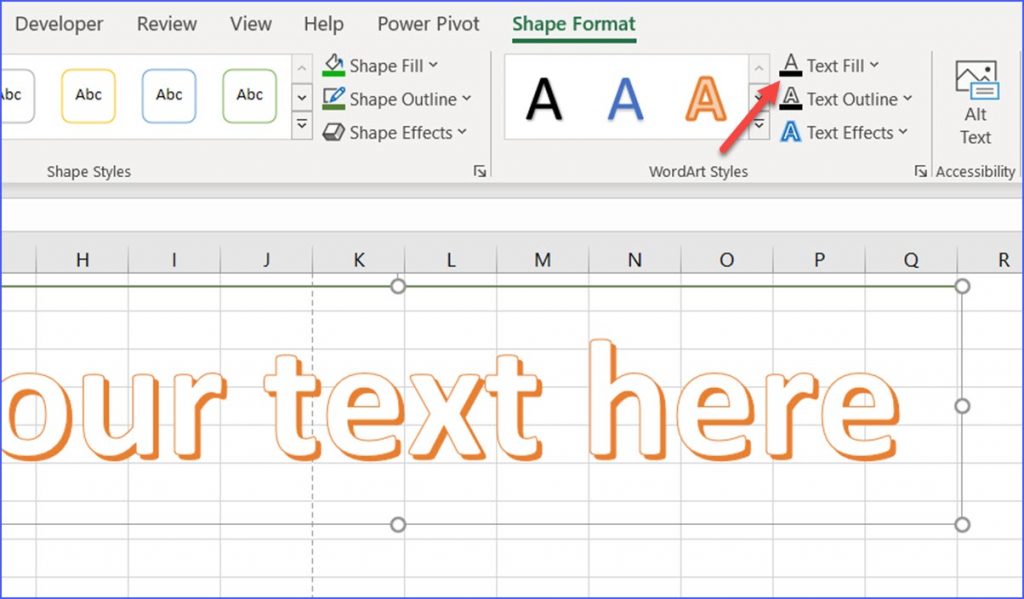Open the Alt Text pane

coord(973,105)
